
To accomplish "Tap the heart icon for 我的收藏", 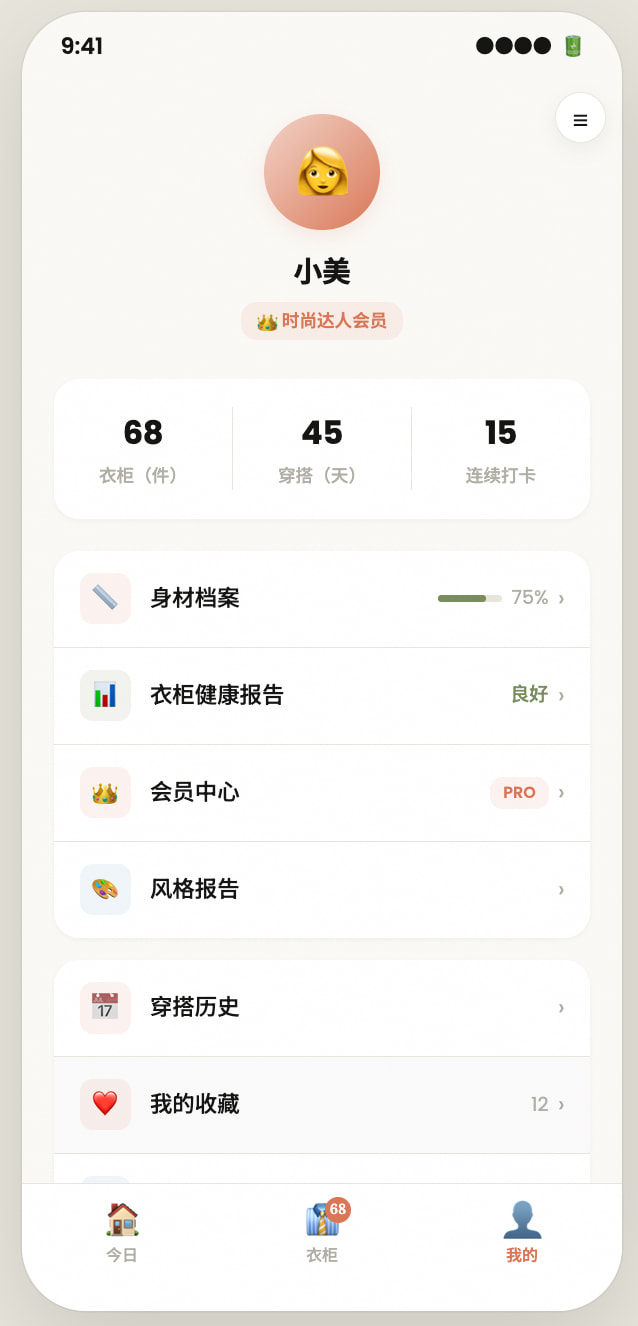I will tap(105, 1104).
